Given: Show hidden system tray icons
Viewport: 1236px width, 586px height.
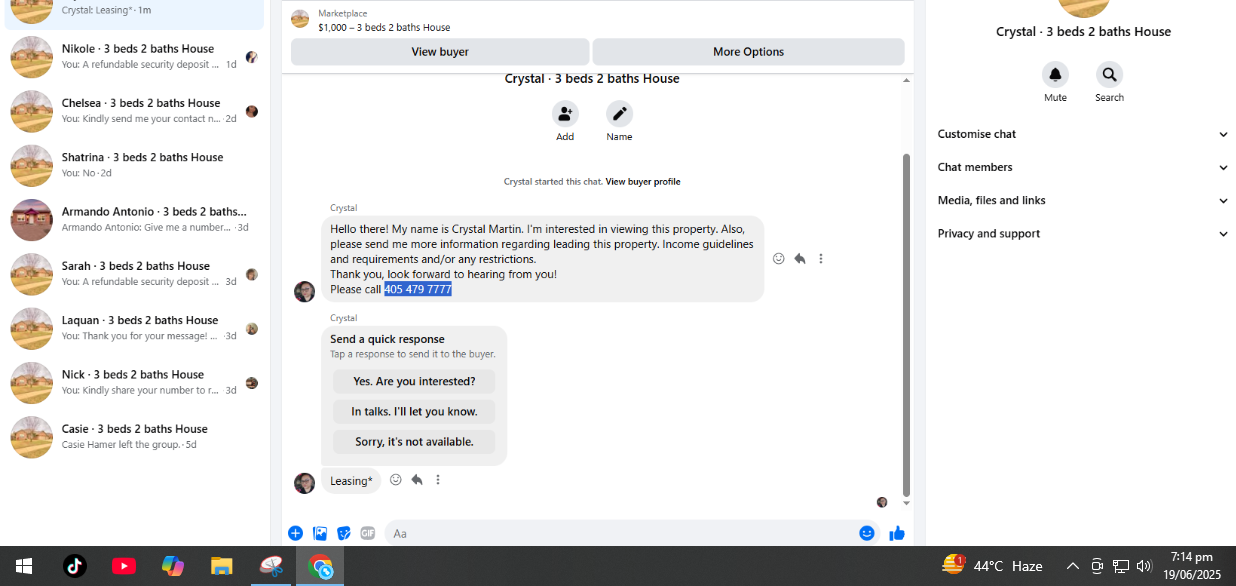Looking at the screenshot, I should point(1073,566).
